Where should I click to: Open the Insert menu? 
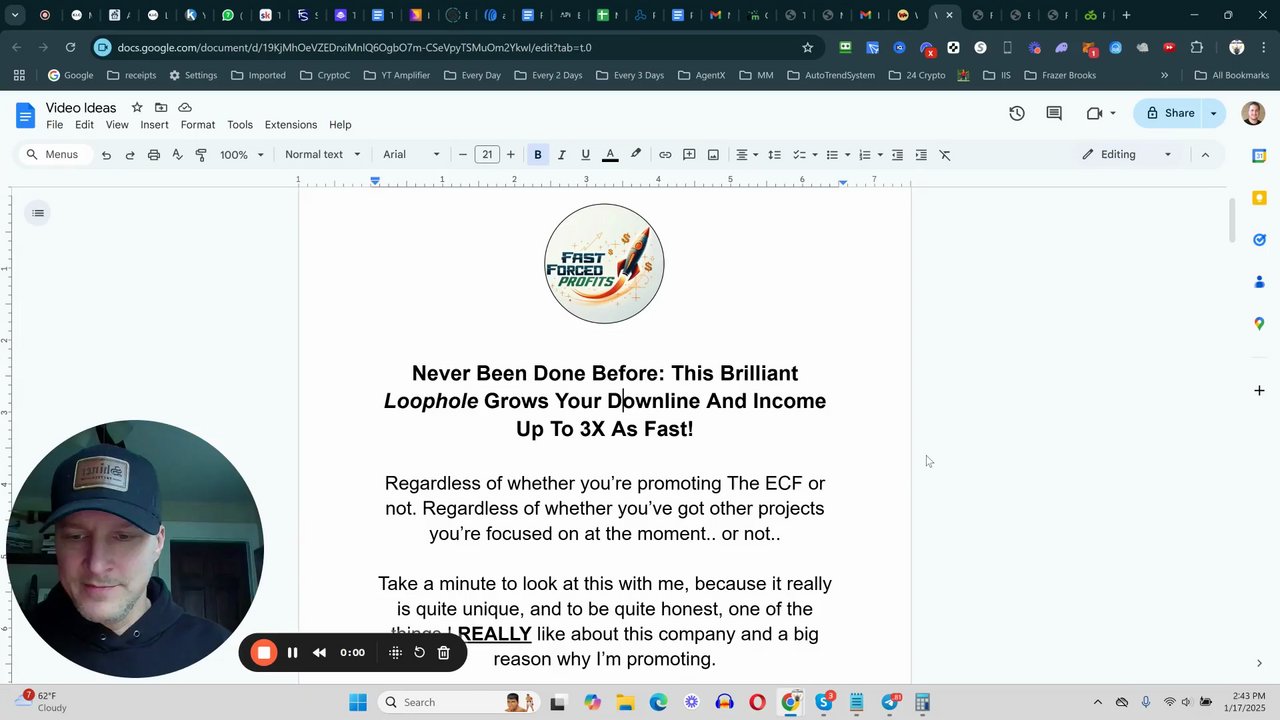point(154,125)
